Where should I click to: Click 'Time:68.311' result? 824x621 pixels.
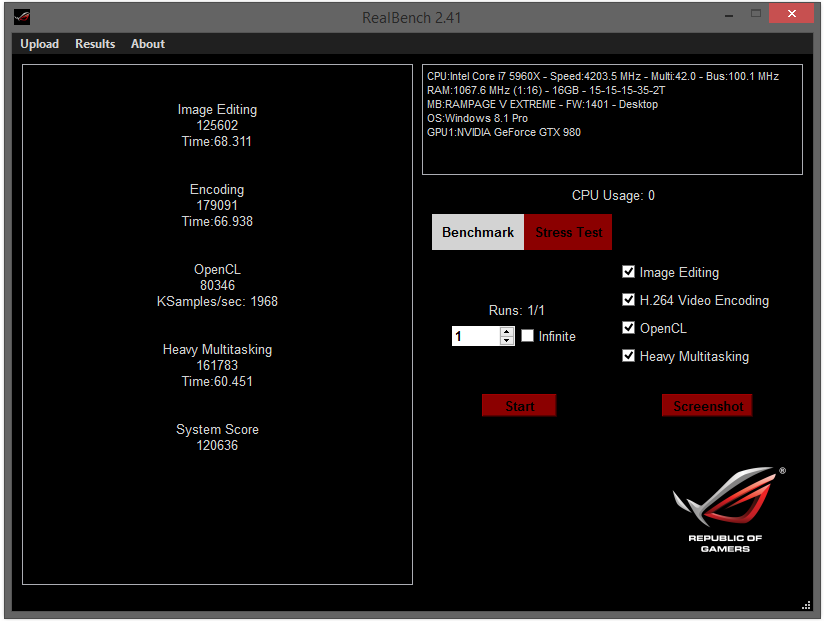coord(217,141)
